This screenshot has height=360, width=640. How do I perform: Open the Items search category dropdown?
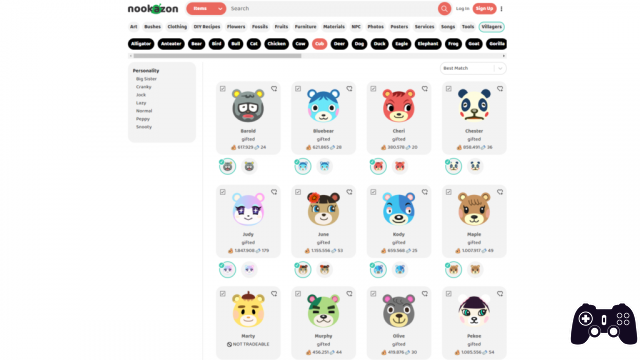(x=206, y=9)
